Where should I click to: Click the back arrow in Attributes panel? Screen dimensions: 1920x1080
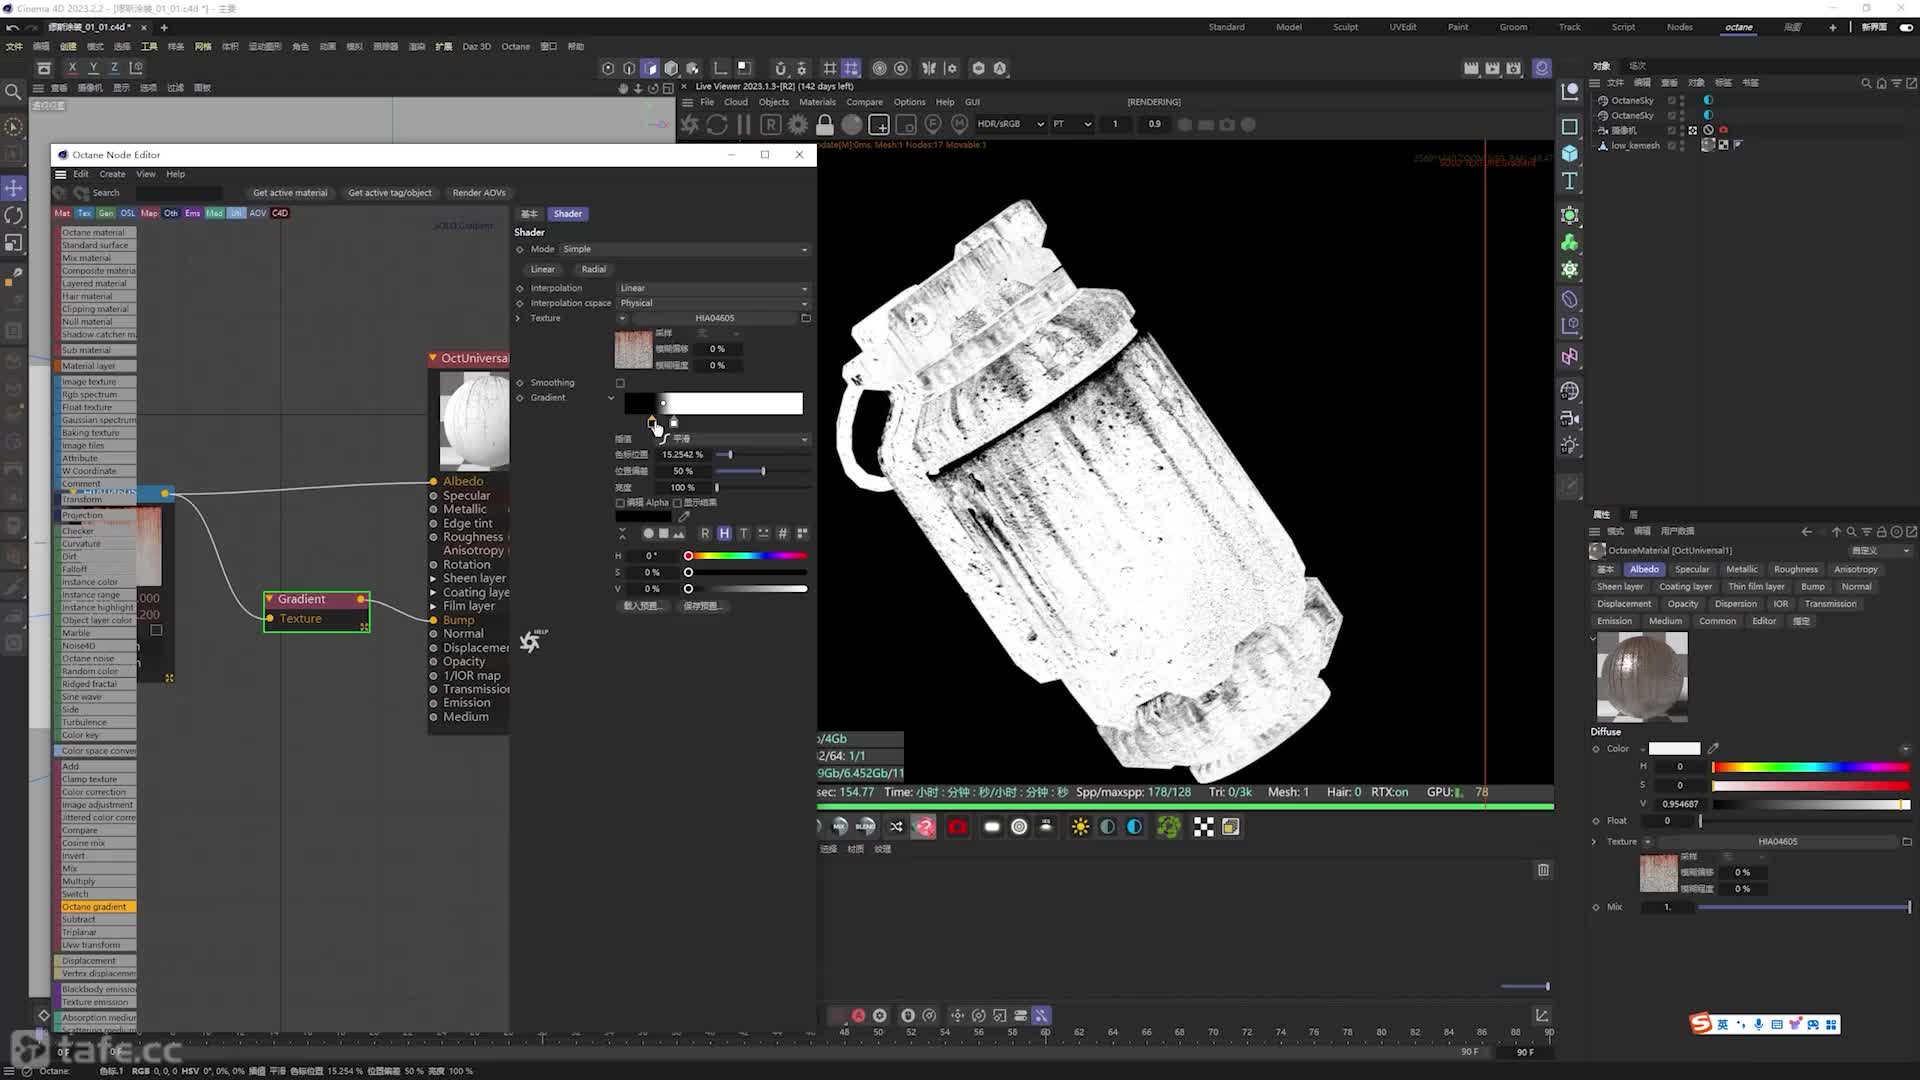1806,532
